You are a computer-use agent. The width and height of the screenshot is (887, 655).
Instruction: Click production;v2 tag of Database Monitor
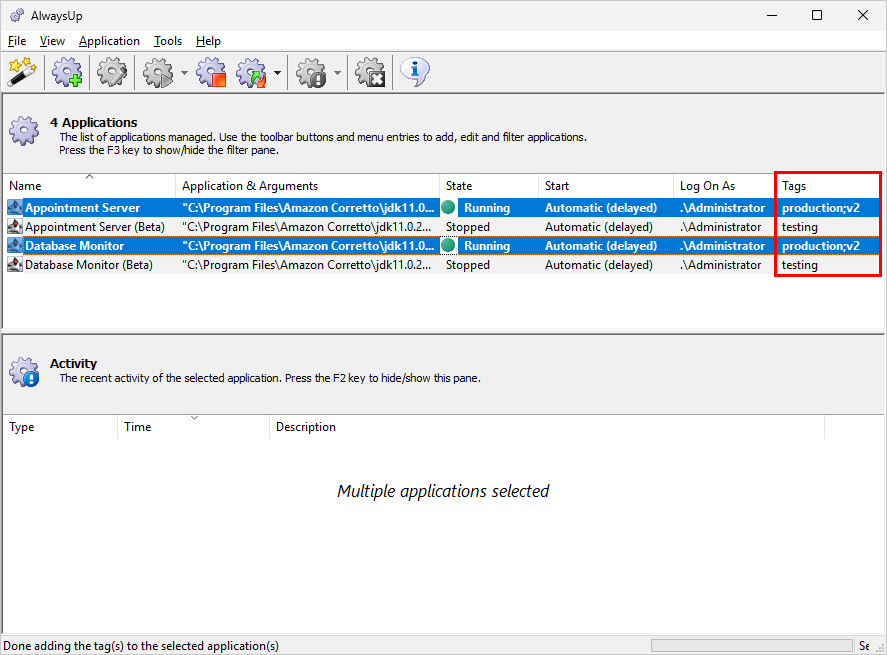[821, 245]
